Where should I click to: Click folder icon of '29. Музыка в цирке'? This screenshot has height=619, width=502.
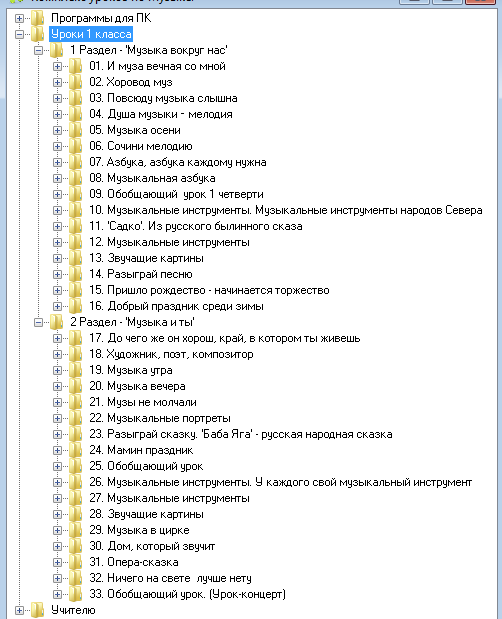click(x=75, y=530)
